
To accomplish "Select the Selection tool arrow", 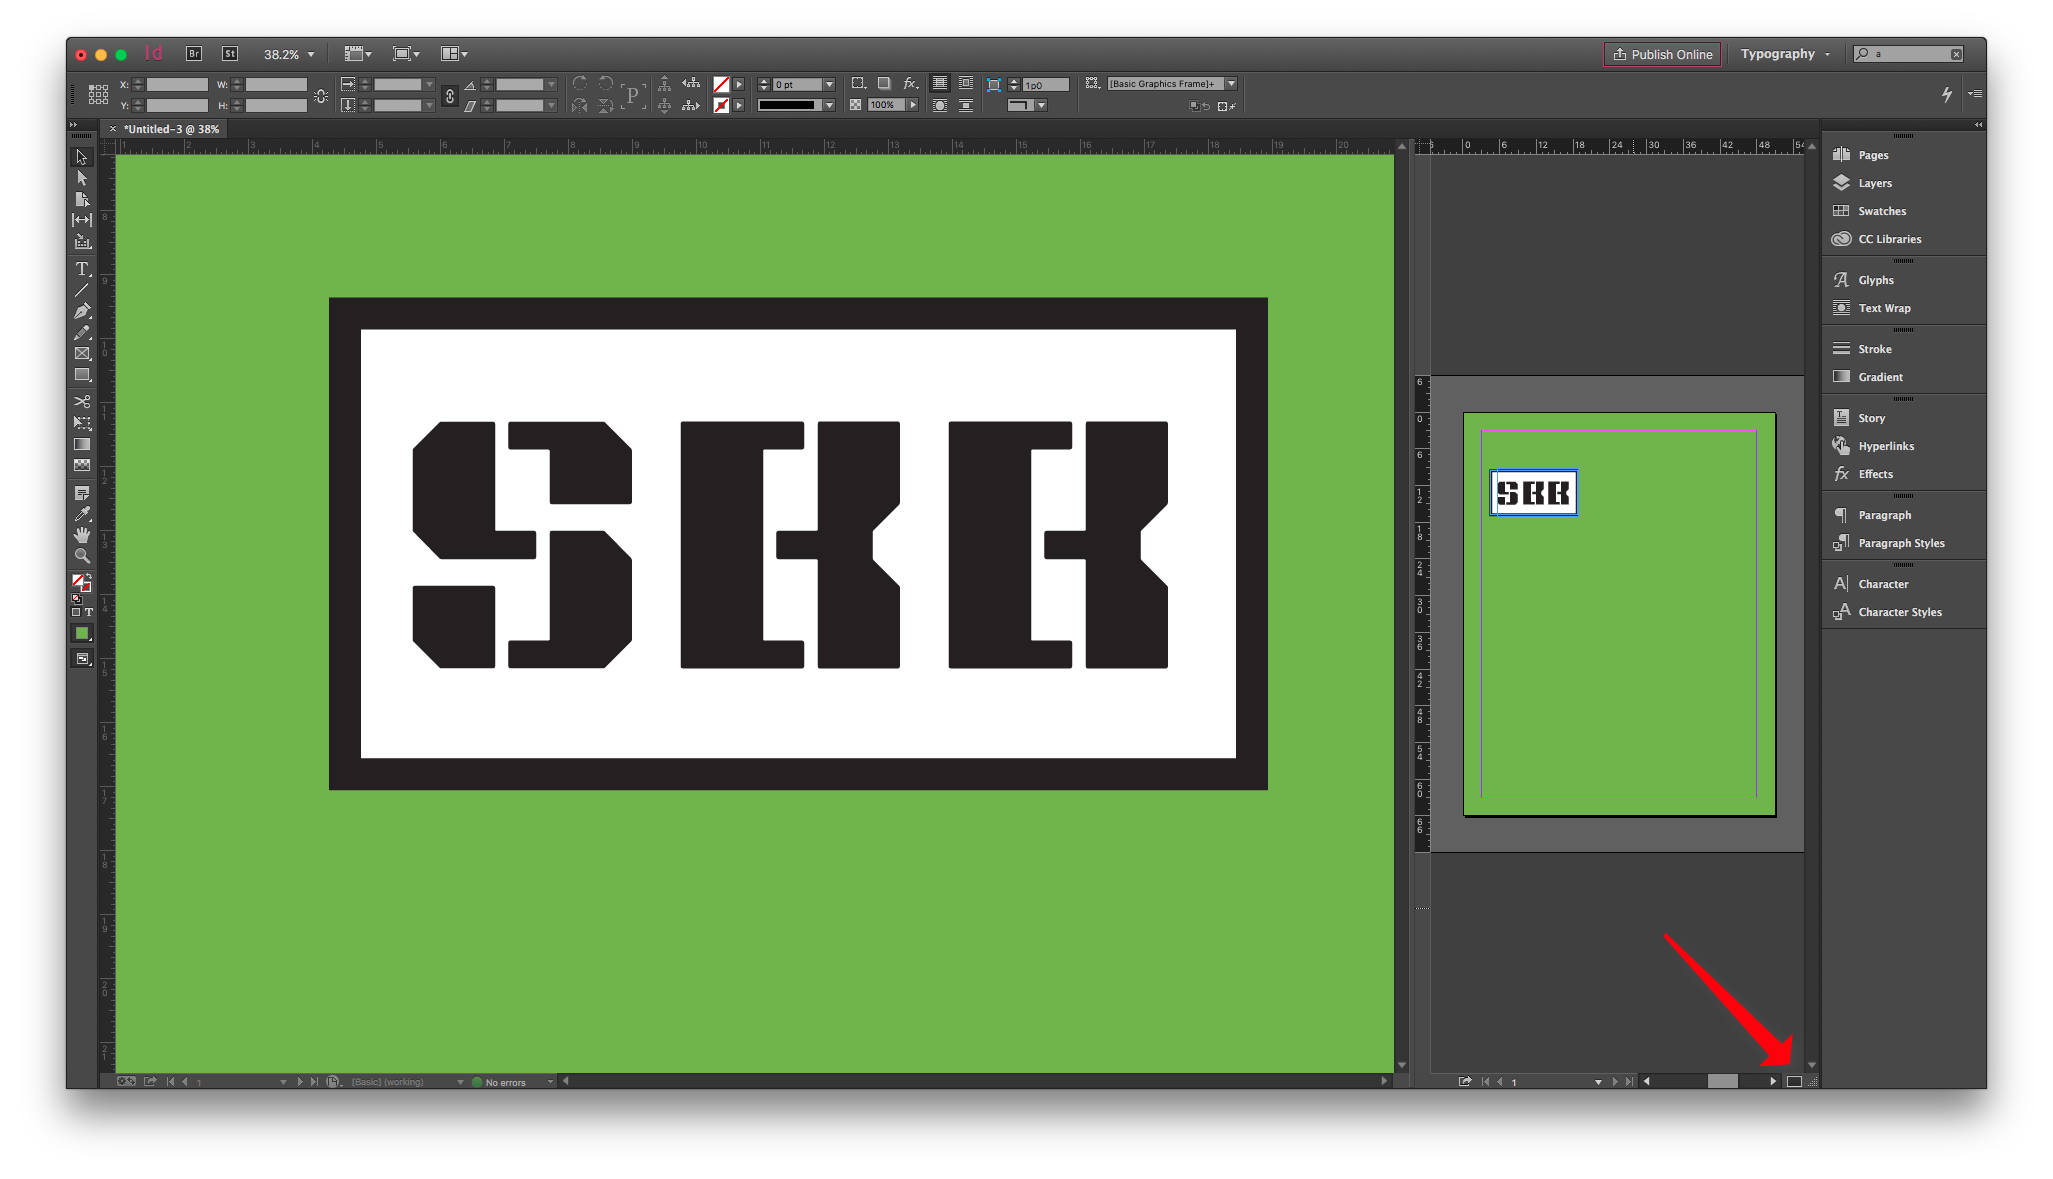I will tap(82, 157).
